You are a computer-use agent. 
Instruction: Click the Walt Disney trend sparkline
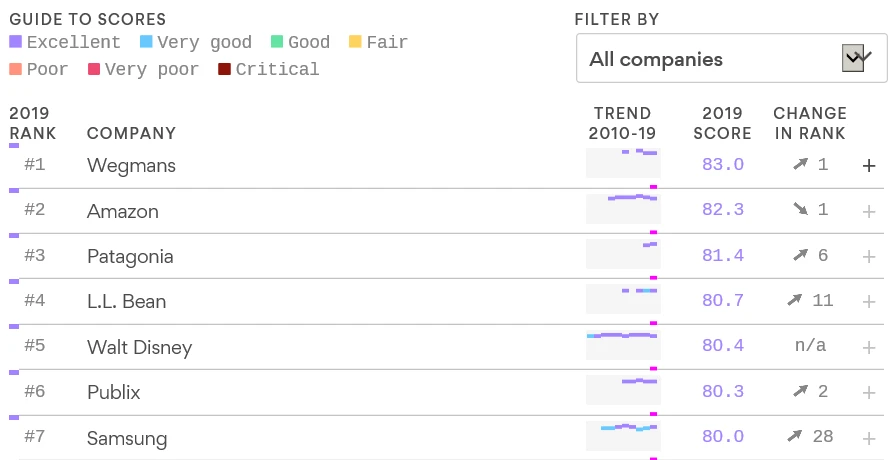point(623,344)
